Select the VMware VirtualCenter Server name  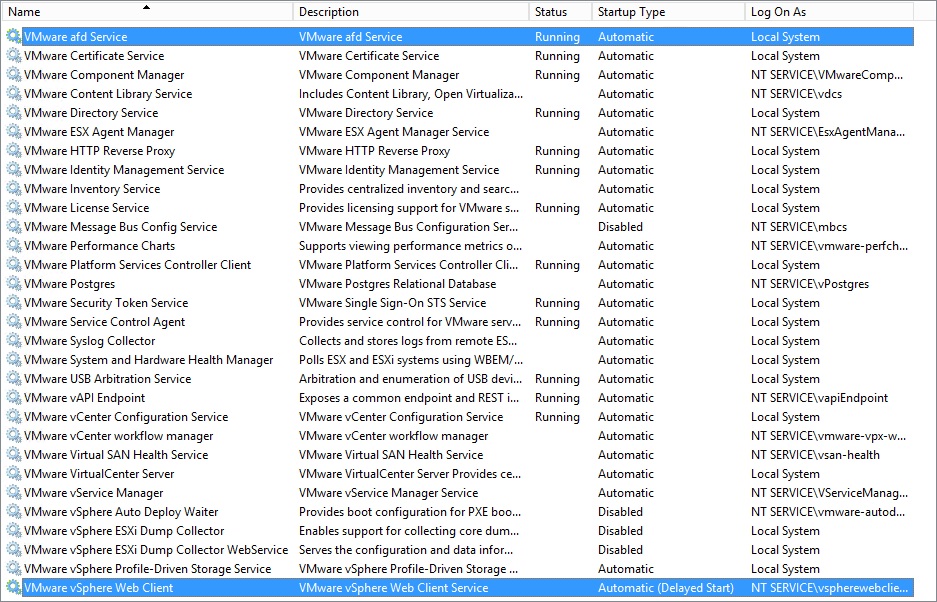coord(99,474)
